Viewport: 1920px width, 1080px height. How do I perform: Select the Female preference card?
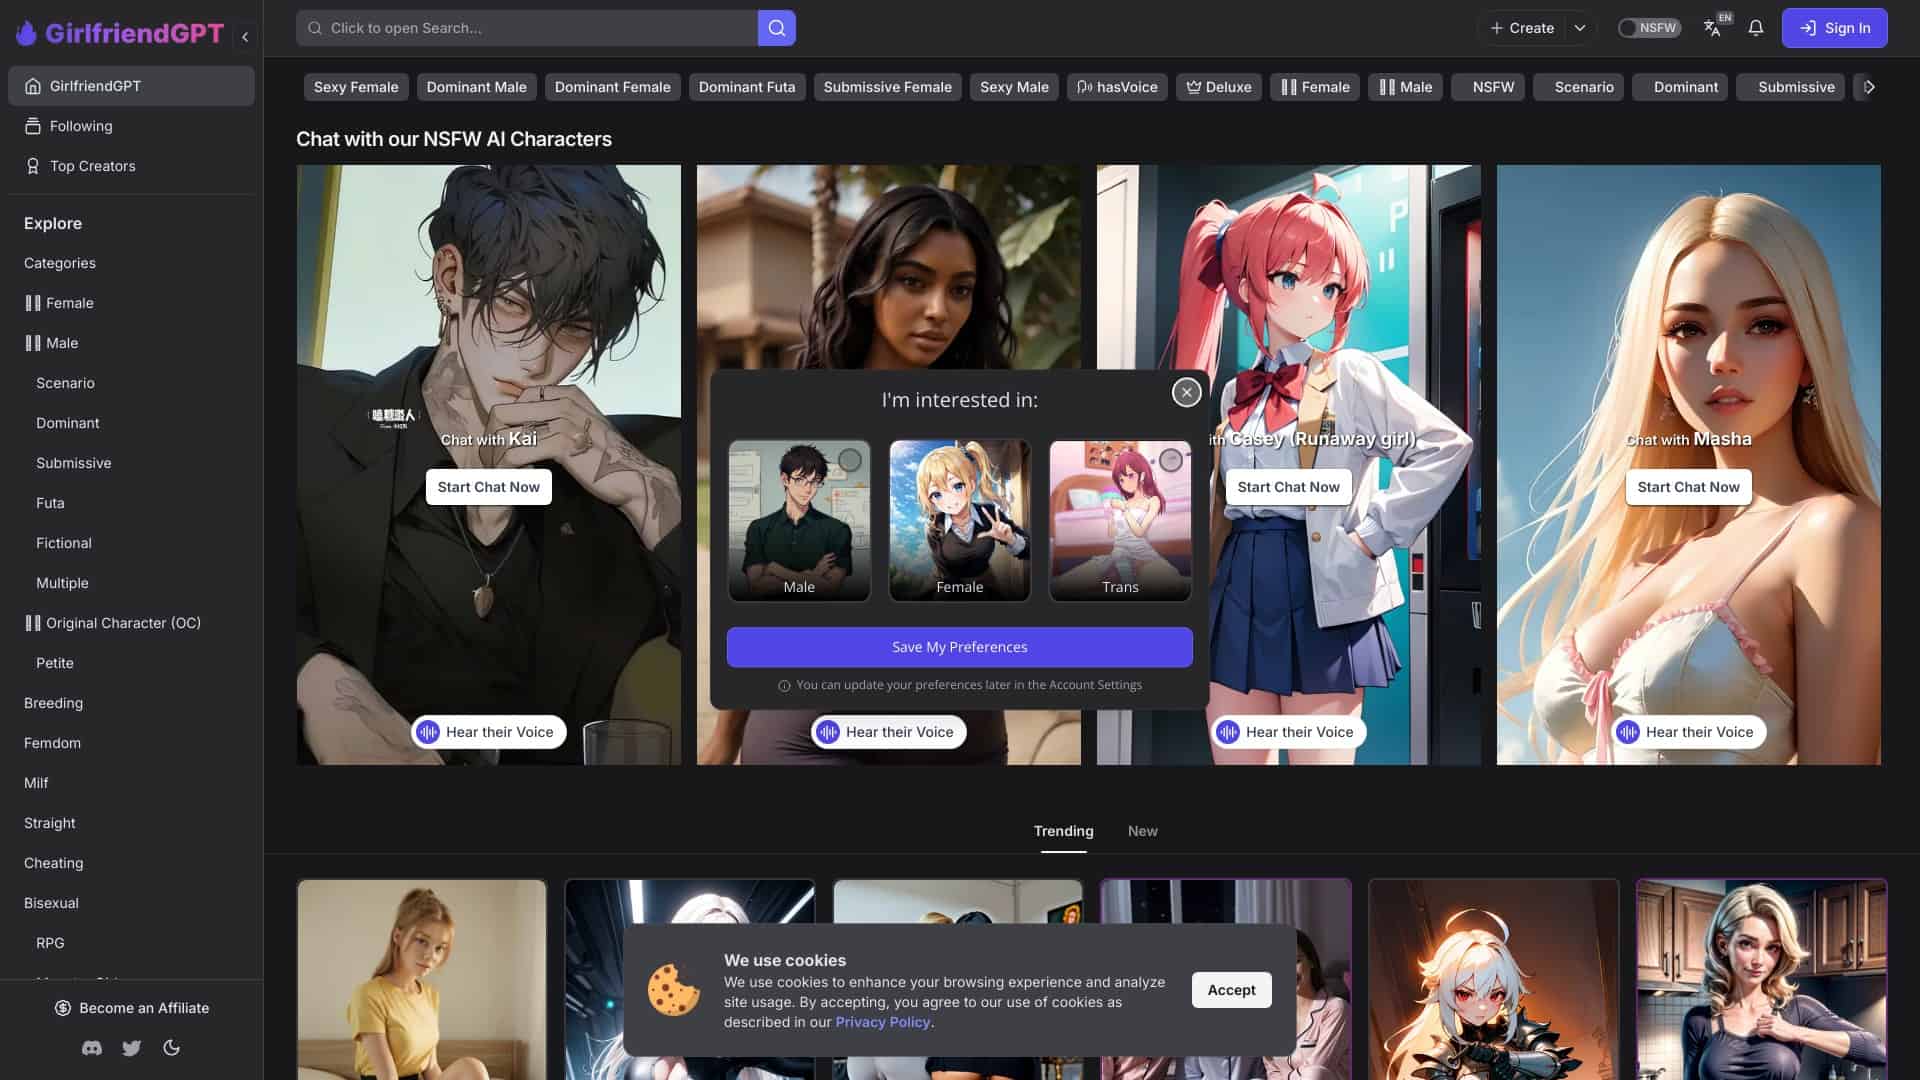point(959,520)
